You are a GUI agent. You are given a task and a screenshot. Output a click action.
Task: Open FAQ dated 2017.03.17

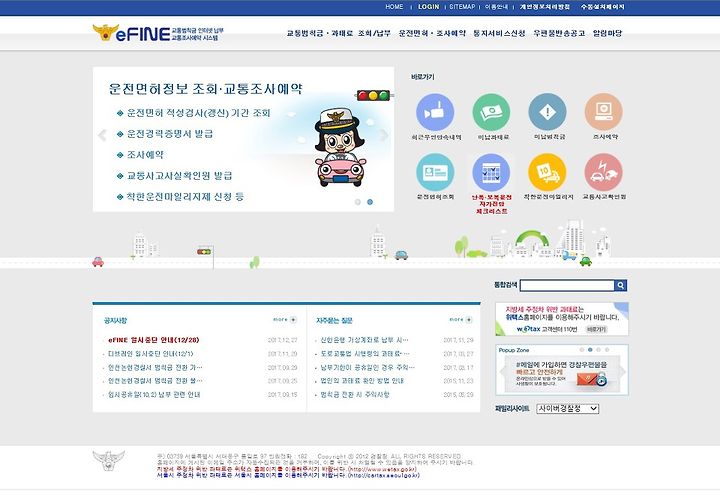367,368
